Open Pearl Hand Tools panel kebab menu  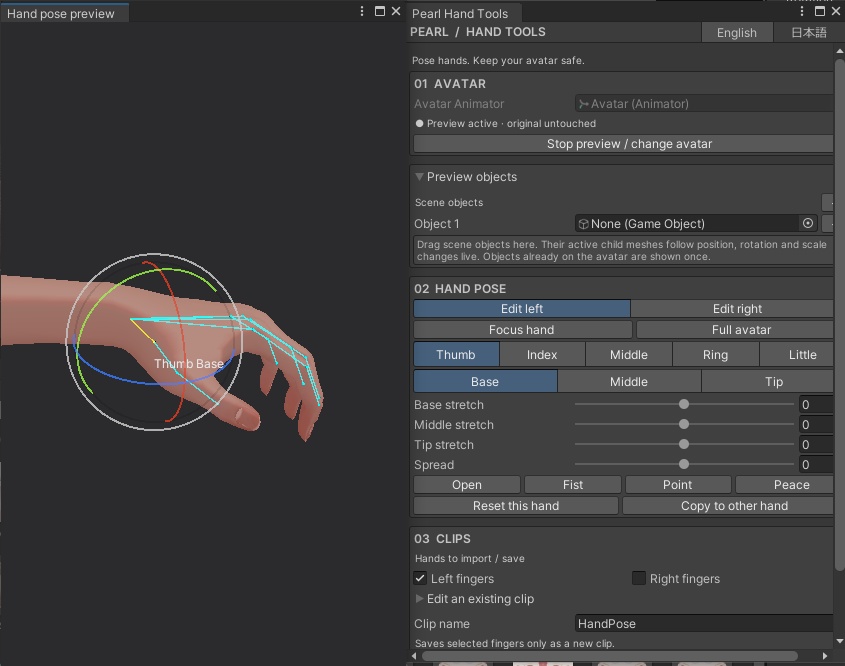click(x=802, y=11)
